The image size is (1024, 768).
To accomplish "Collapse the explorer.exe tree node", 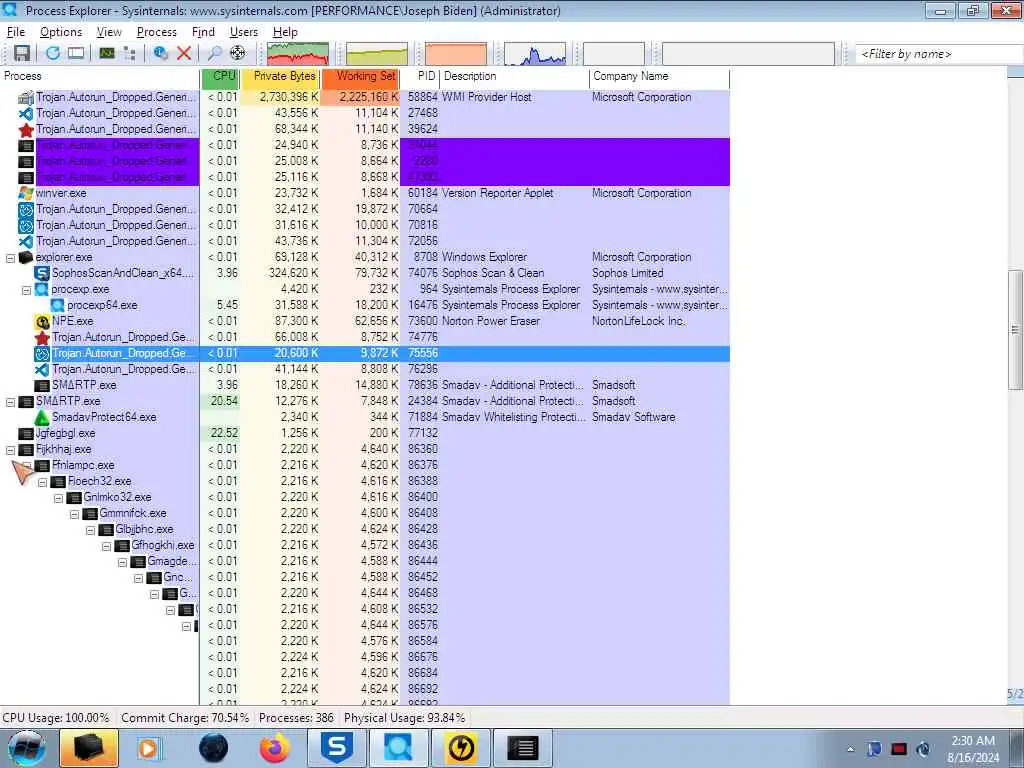I will 10,258.
